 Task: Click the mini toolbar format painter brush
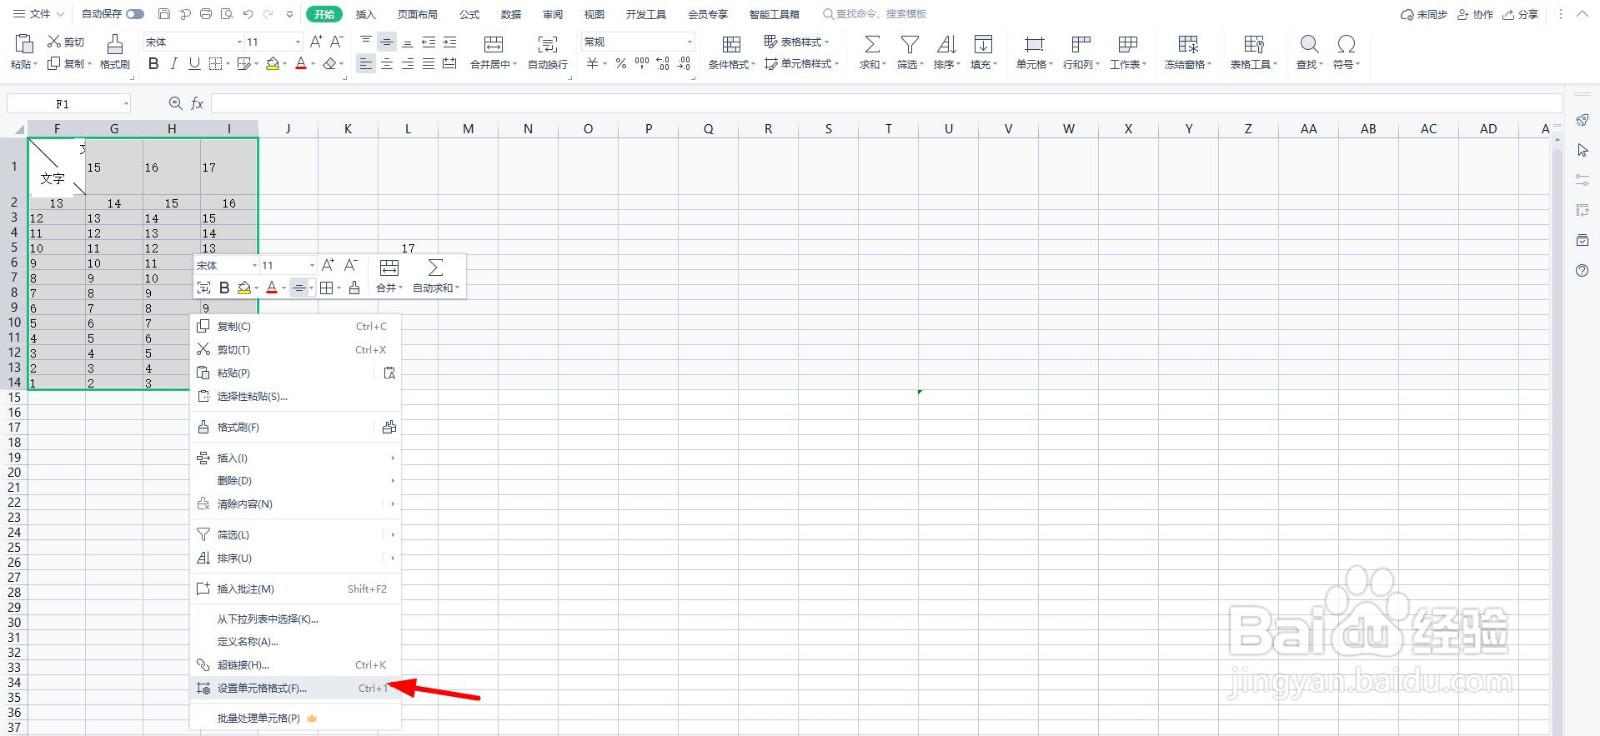[x=354, y=288]
